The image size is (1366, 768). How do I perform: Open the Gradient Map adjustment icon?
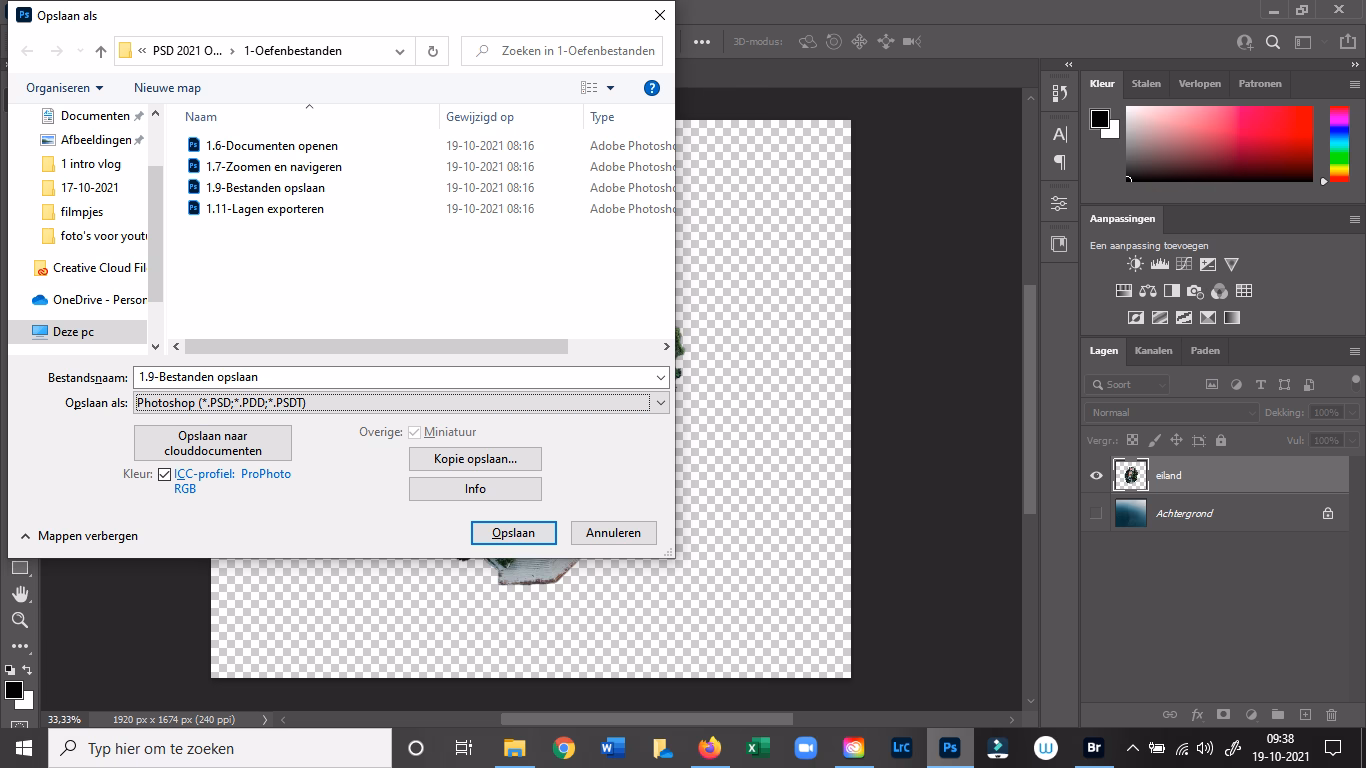click(1232, 317)
